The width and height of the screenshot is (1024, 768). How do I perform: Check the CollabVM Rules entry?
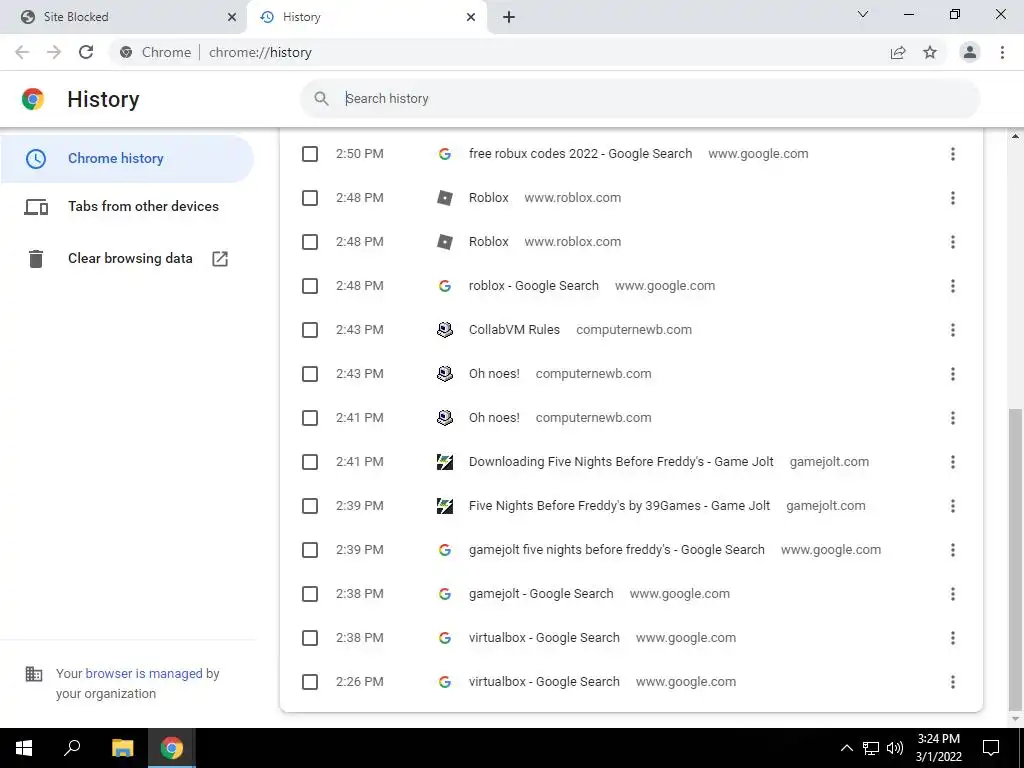pyautogui.click(x=310, y=330)
